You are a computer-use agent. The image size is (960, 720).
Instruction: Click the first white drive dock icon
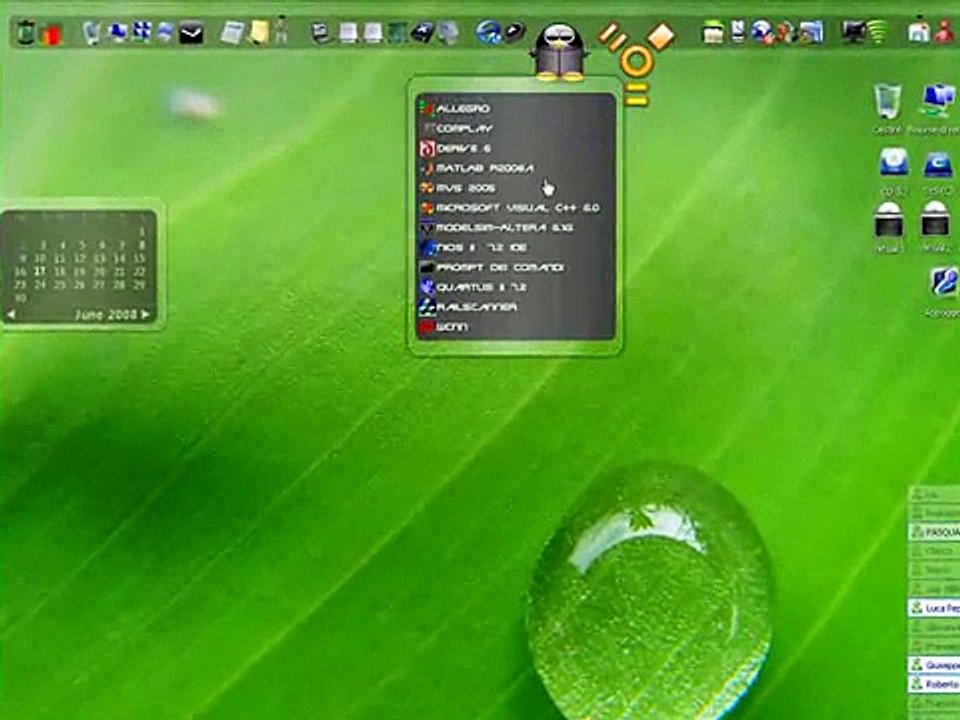click(348, 32)
